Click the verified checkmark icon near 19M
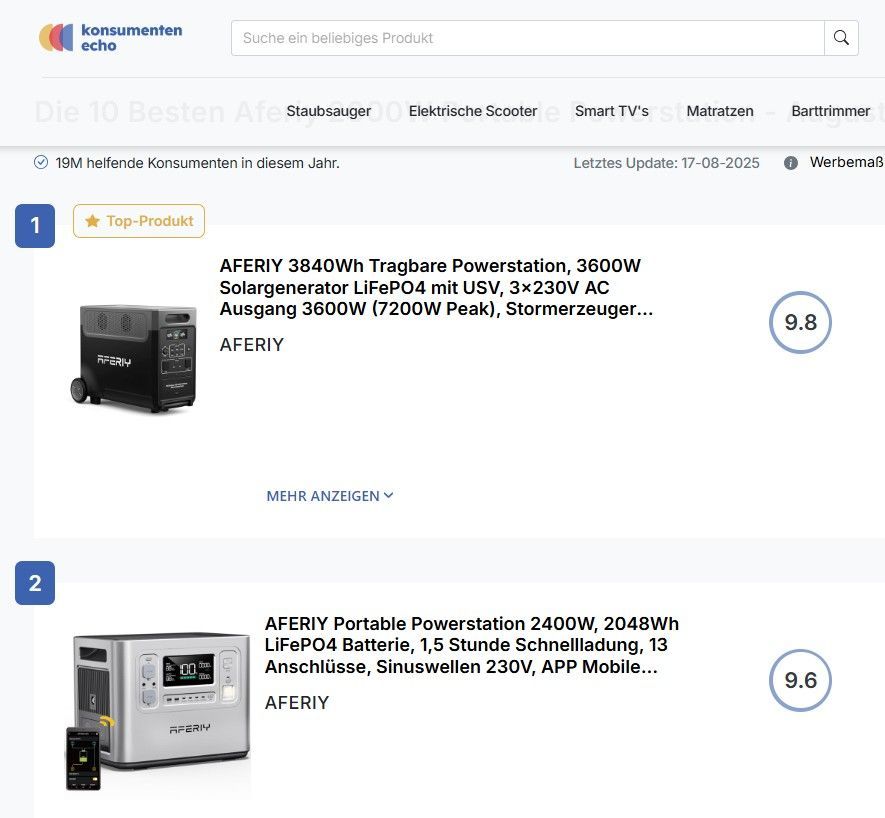This screenshot has width=885, height=818. [41, 162]
